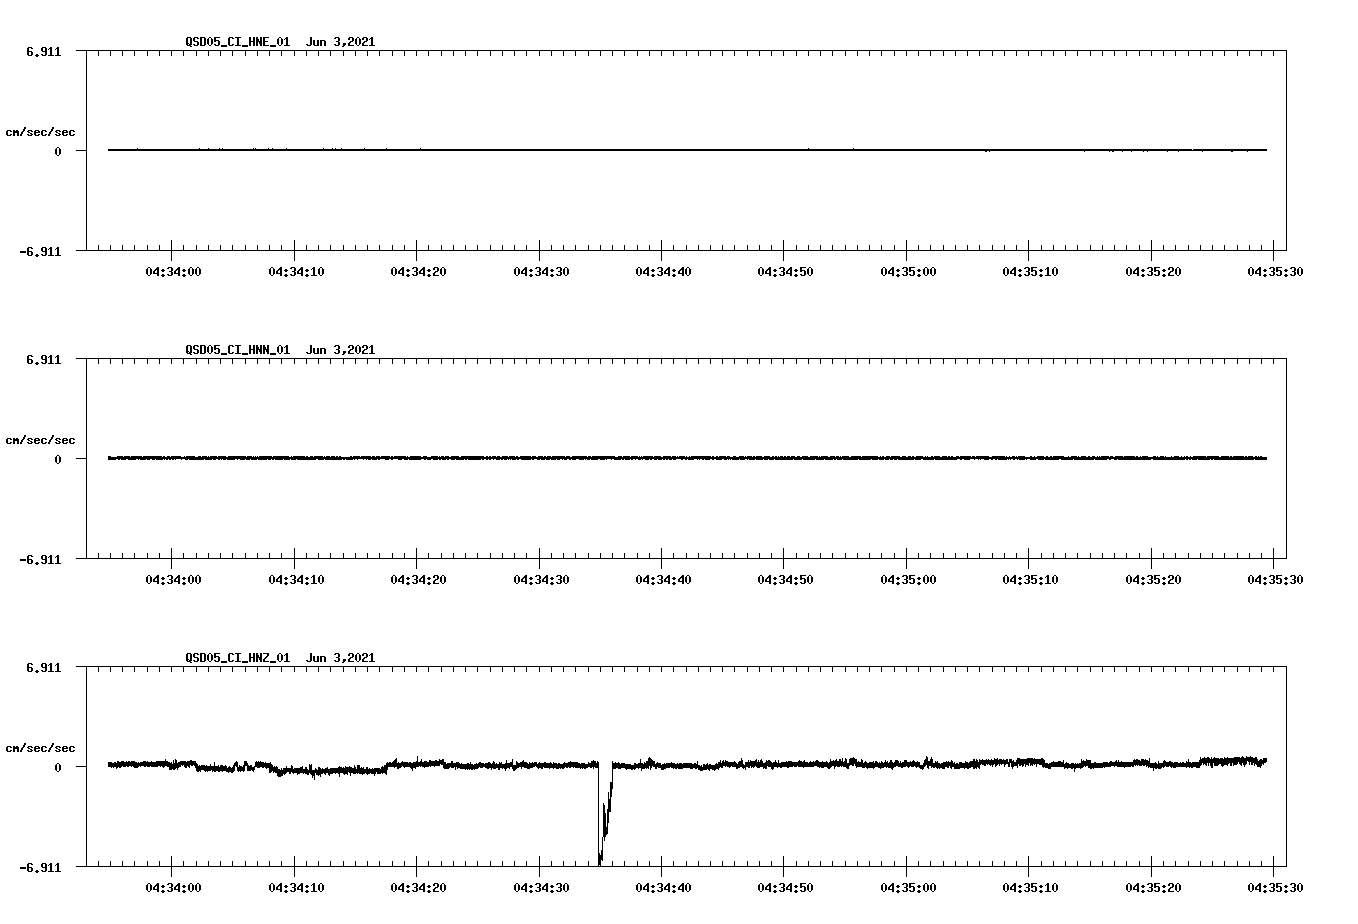Image resolution: width=1358 pixels, height=924 pixels.
Task: Click the 04:35:30 time label under the HNN plot
Action: click(x=1274, y=579)
